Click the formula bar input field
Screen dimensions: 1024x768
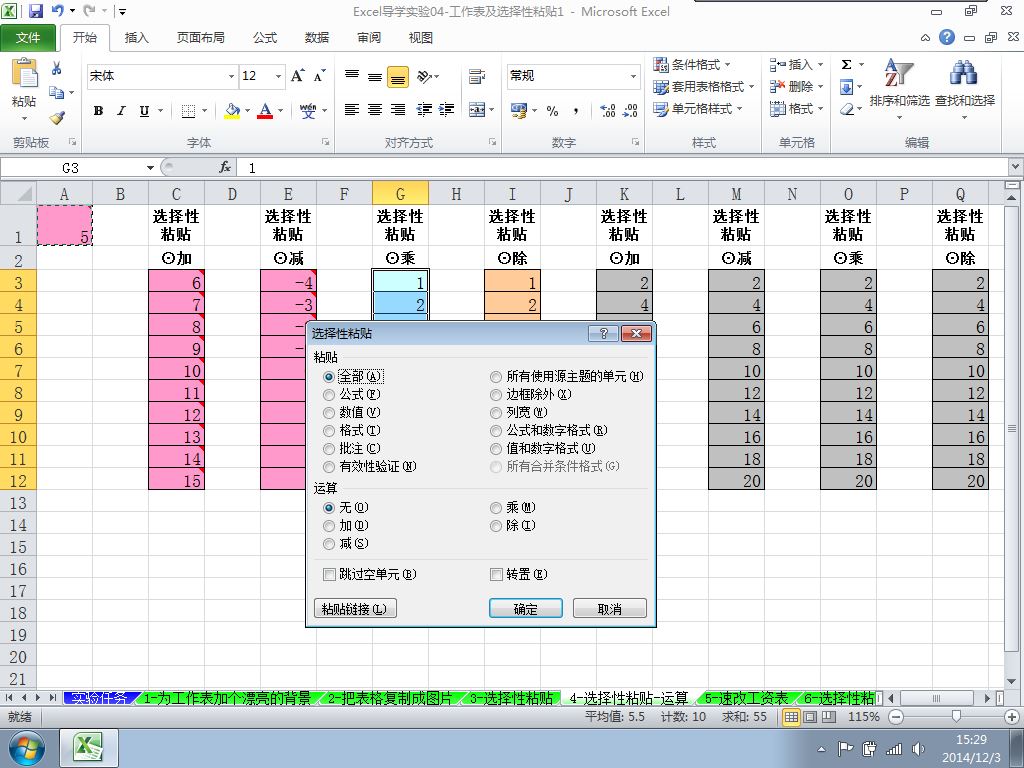(x=622, y=168)
